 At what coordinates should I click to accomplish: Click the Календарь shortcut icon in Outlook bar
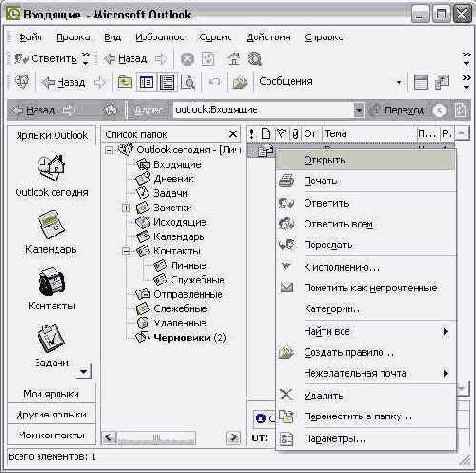click(x=51, y=224)
